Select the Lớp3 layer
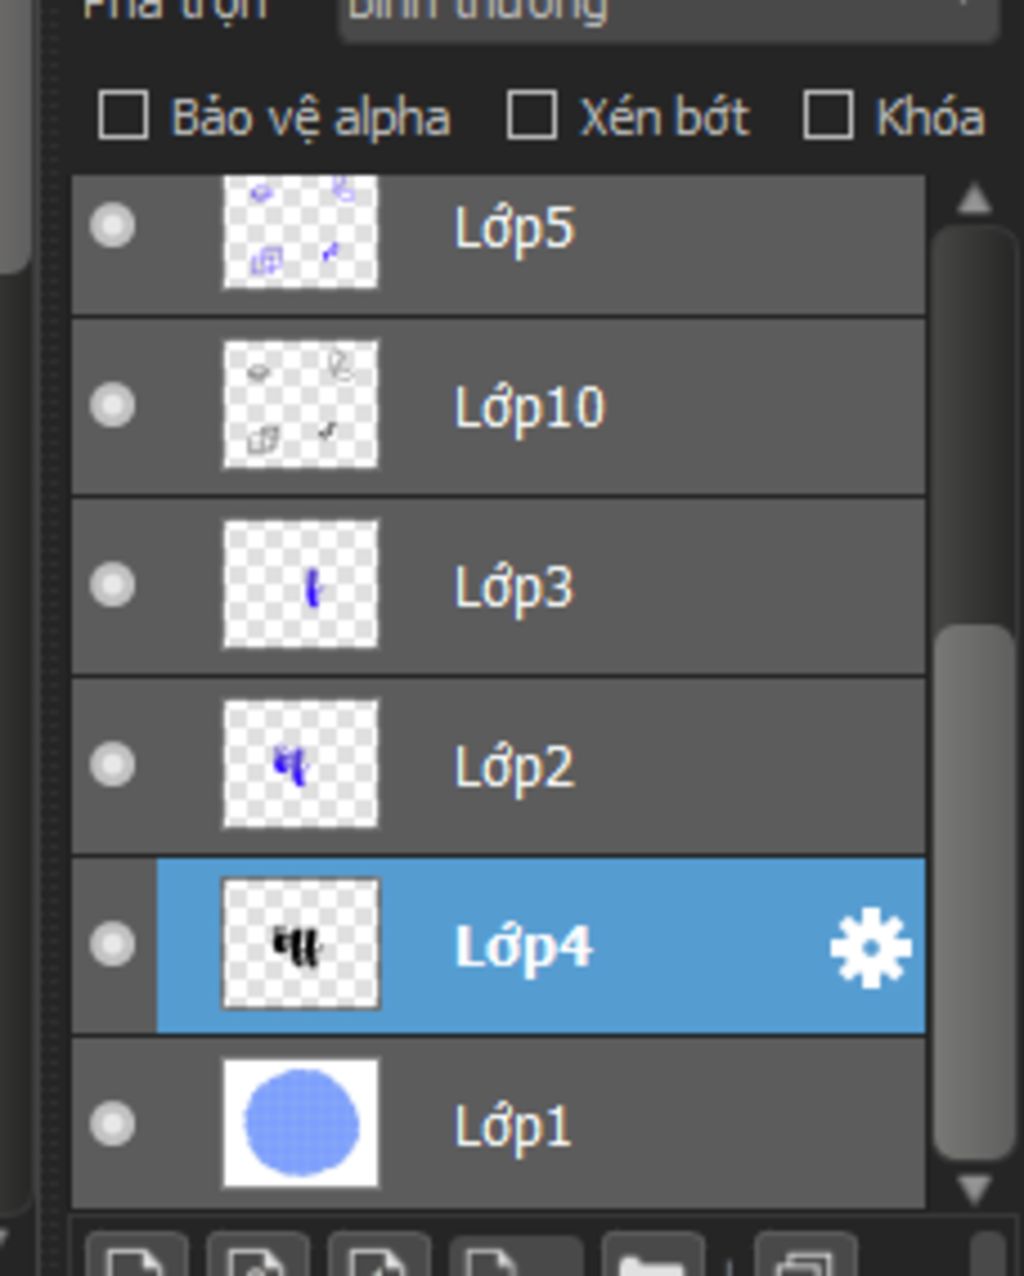Screen dimensions: 1024x1276 (x=498, y=586)
